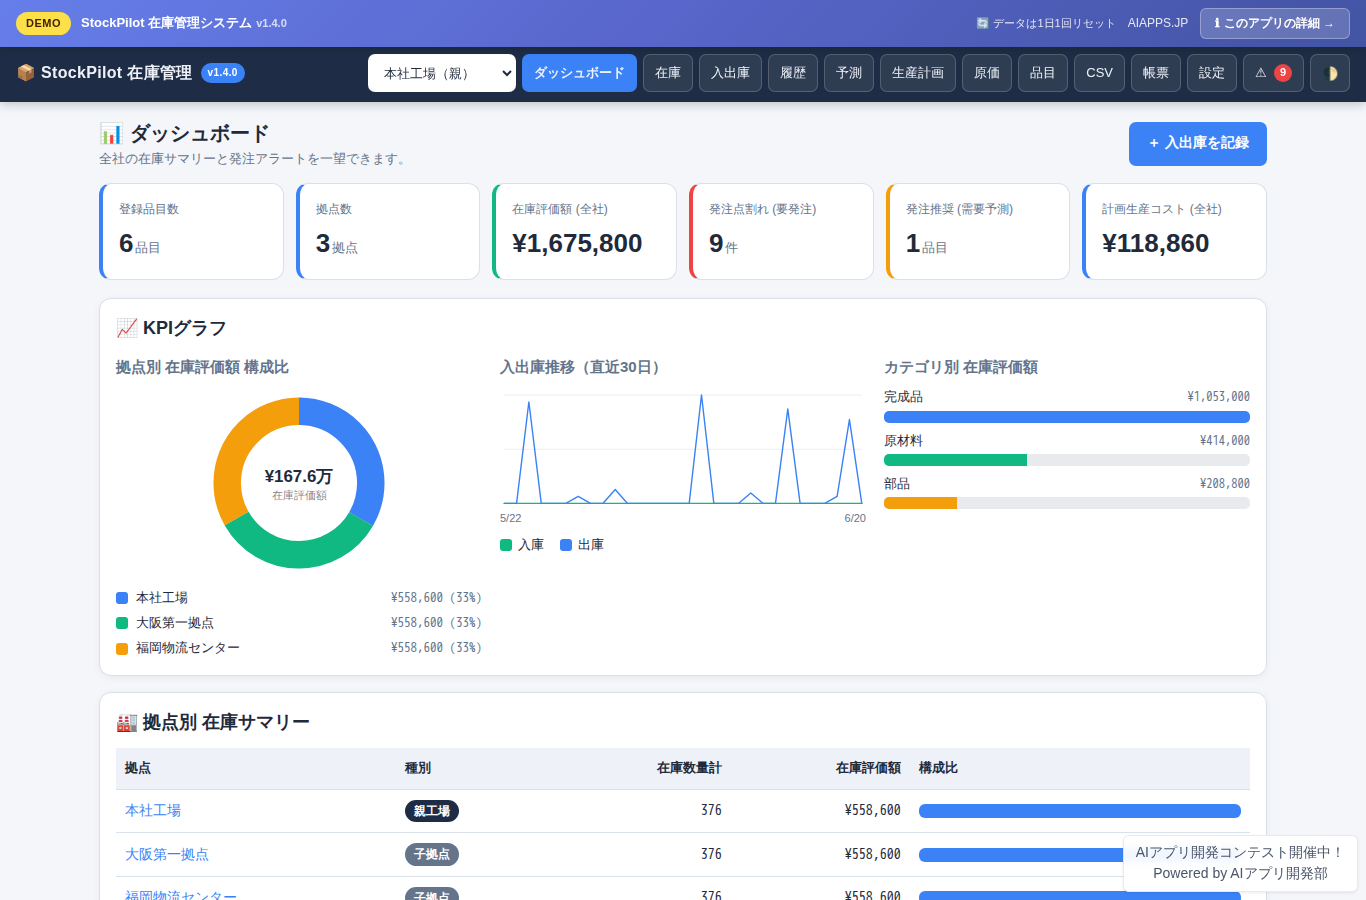Click the 拠点 column header in the summary table

pyautogui.click(x=138, y=768)
